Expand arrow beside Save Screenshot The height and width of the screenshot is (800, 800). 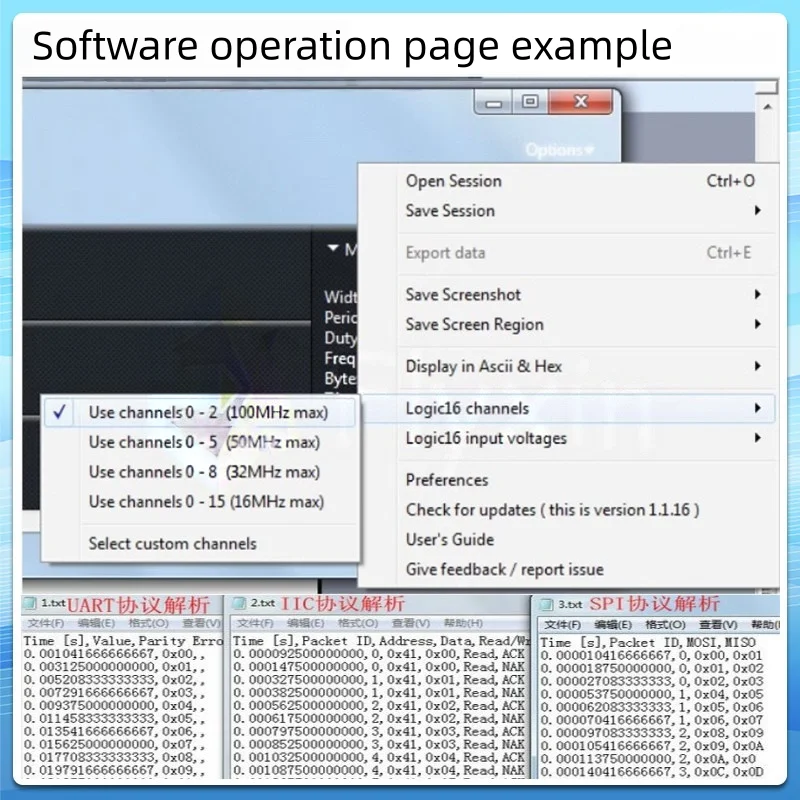[x=758, y=294]
